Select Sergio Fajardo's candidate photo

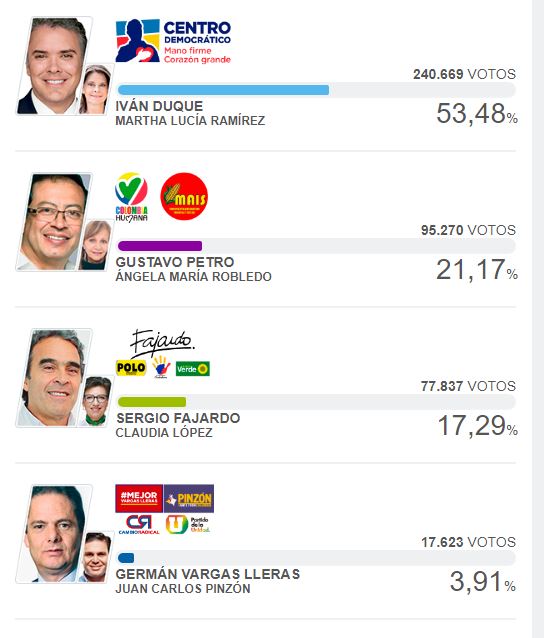[53, 378]
